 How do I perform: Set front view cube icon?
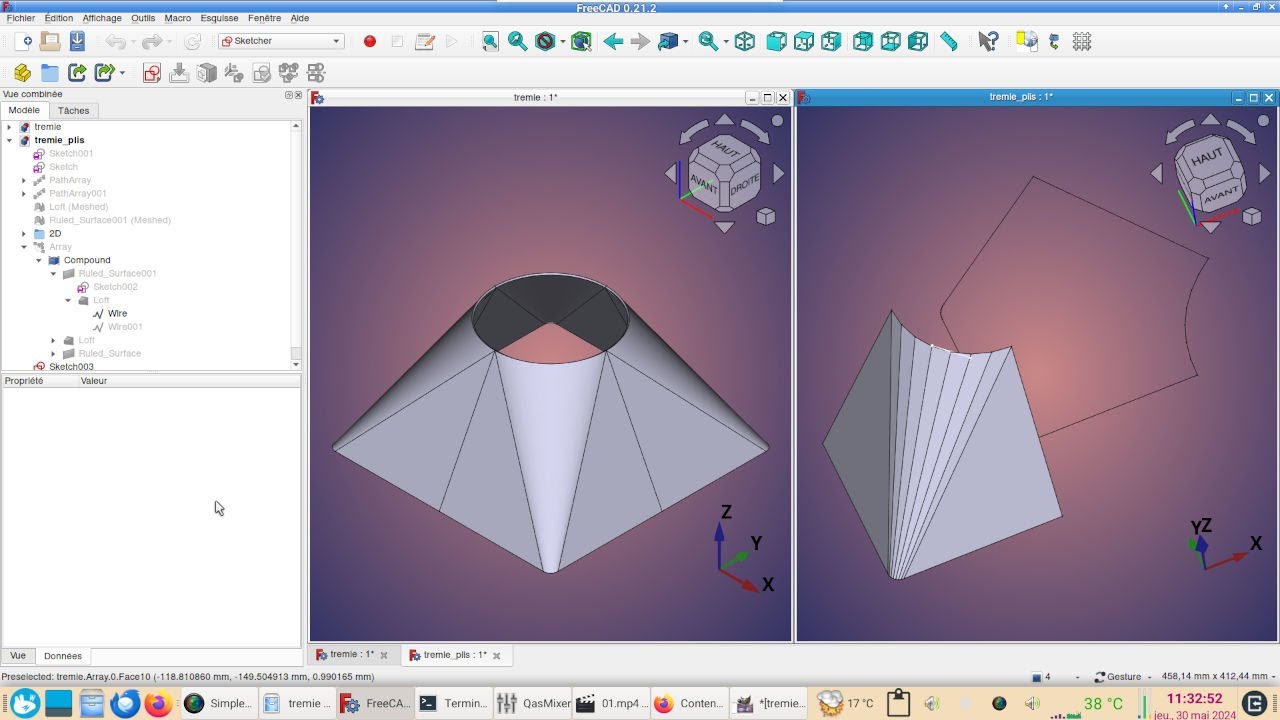point(776,41)
